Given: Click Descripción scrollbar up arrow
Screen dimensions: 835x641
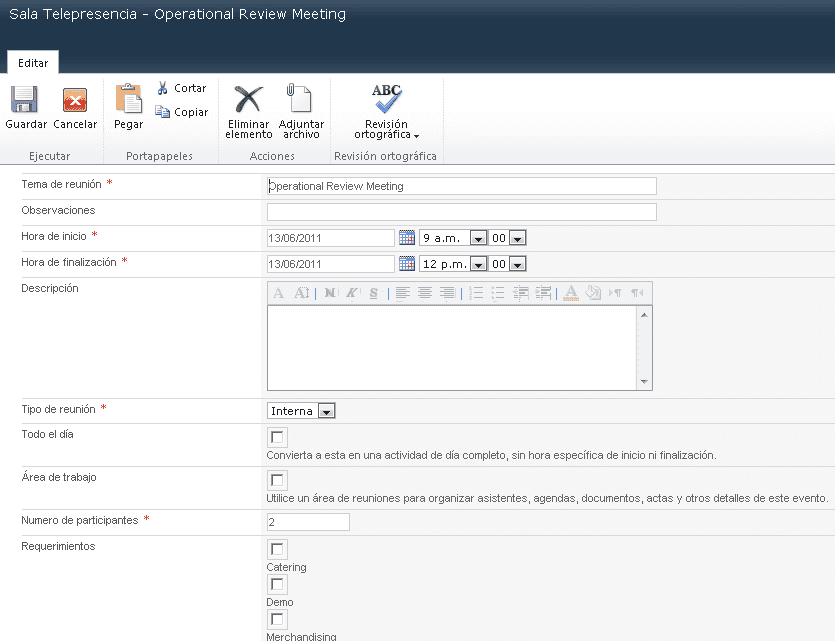Looking at the screenshot, I should [644, 315].
